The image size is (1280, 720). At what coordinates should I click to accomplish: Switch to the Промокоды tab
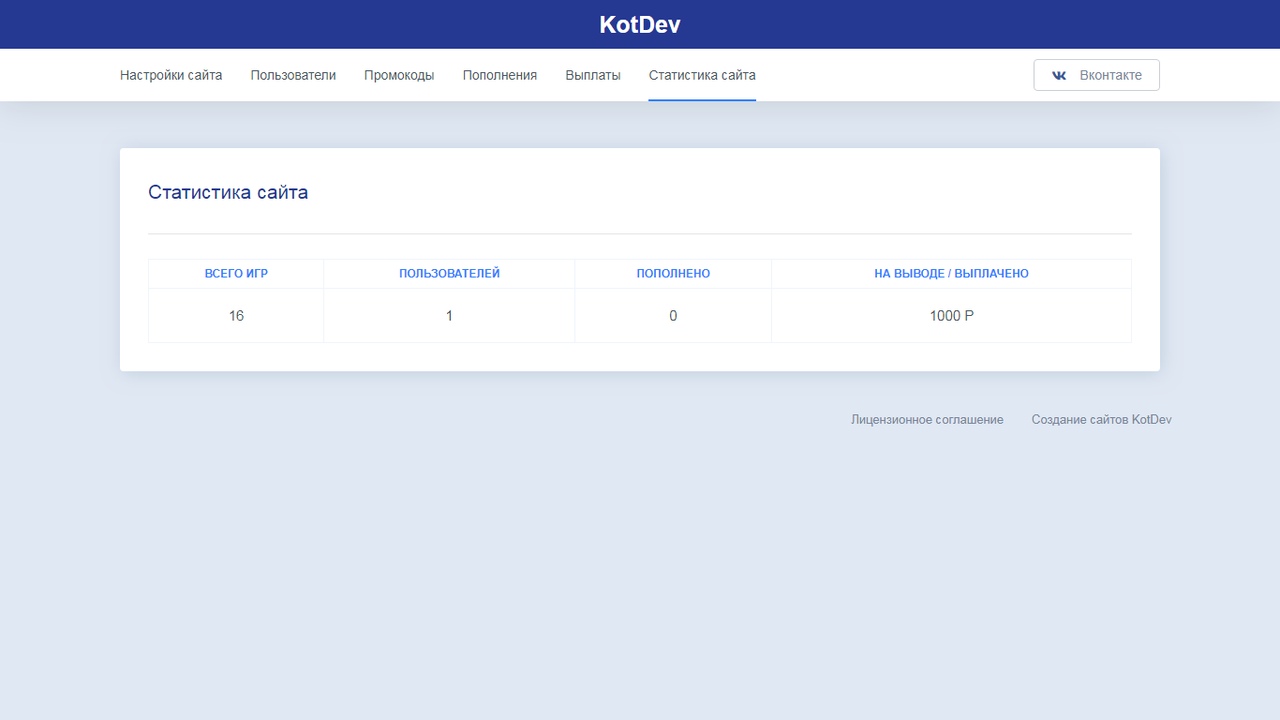click(399, 75)
